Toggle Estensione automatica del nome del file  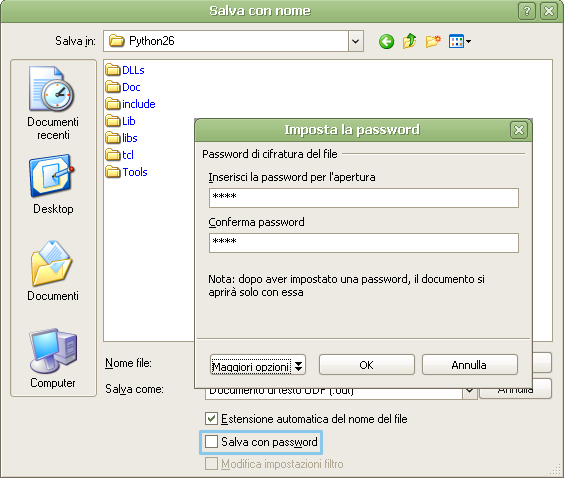pyautogui.click(x=211, y=419)
